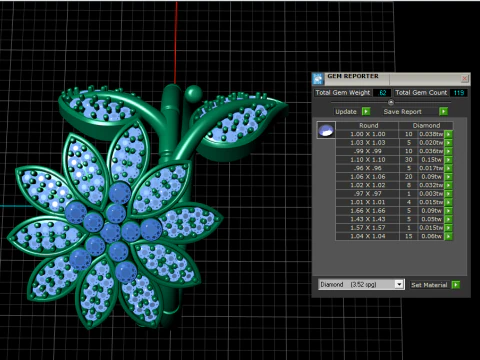480x360 pixels.
Task: Select the 1.66 X 1.66 size cell
Action: [368, 211]
